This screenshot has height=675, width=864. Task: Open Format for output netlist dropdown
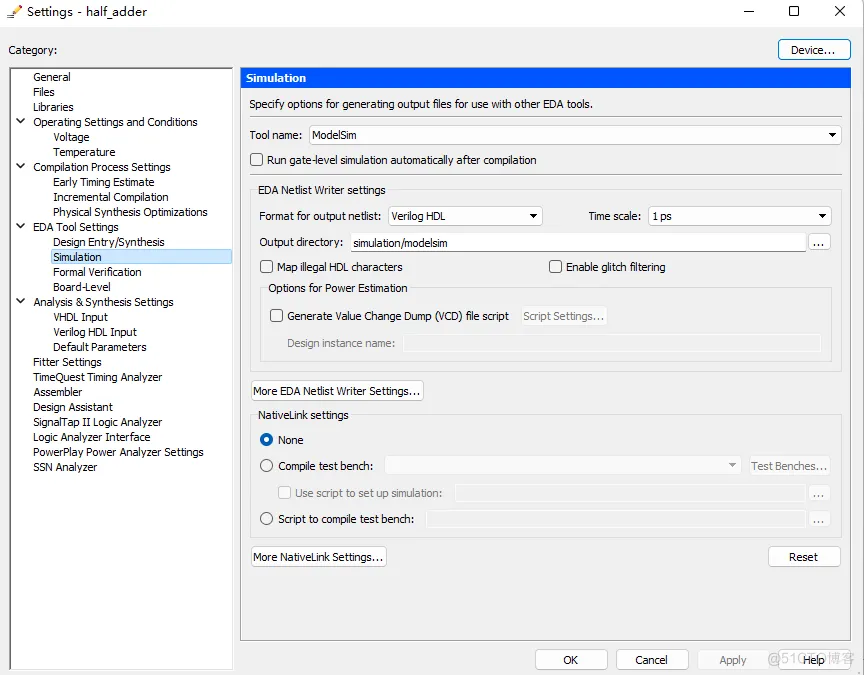pos(465,216)
